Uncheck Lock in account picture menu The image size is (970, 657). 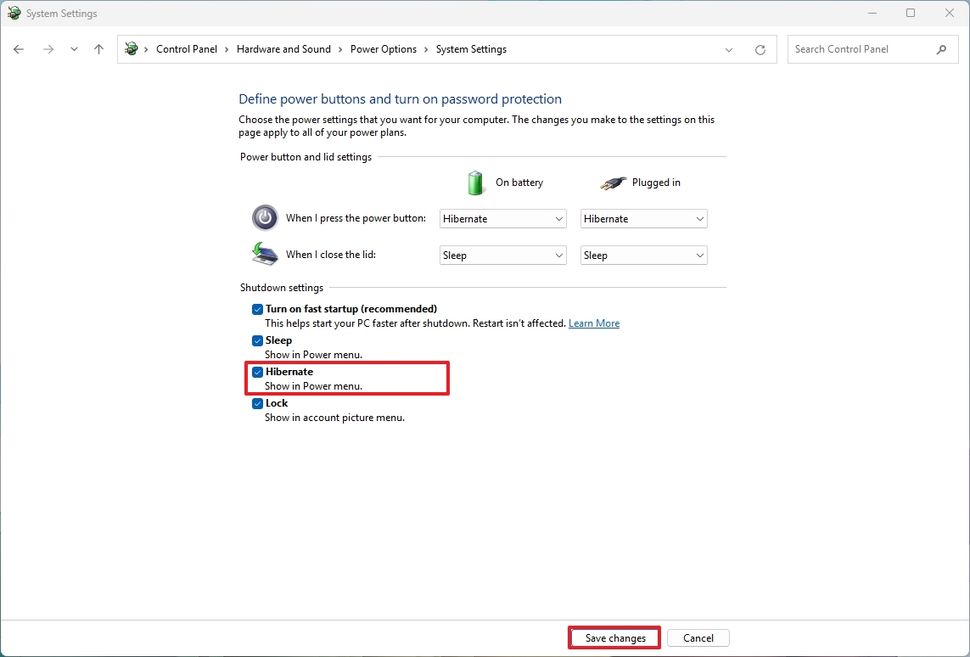(257, 403)
